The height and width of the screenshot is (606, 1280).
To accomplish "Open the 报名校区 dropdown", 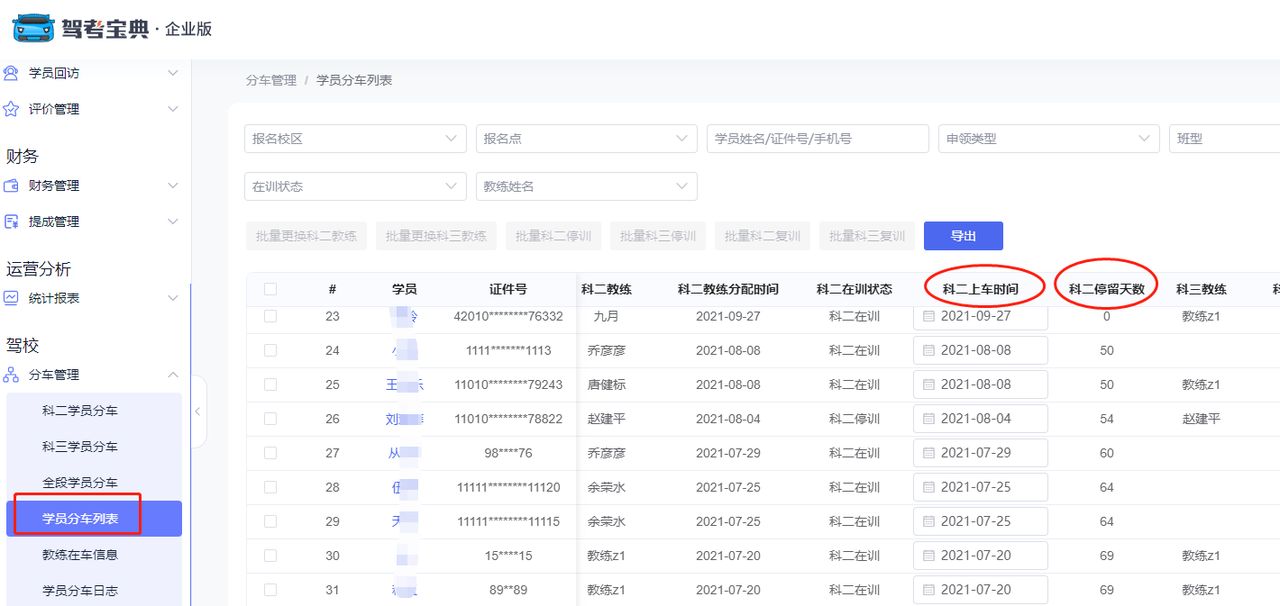I will 355,139.
